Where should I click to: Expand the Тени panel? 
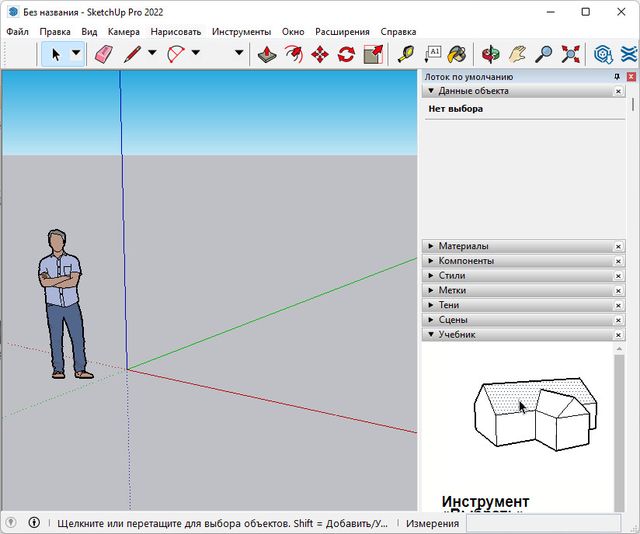point(430,305)
